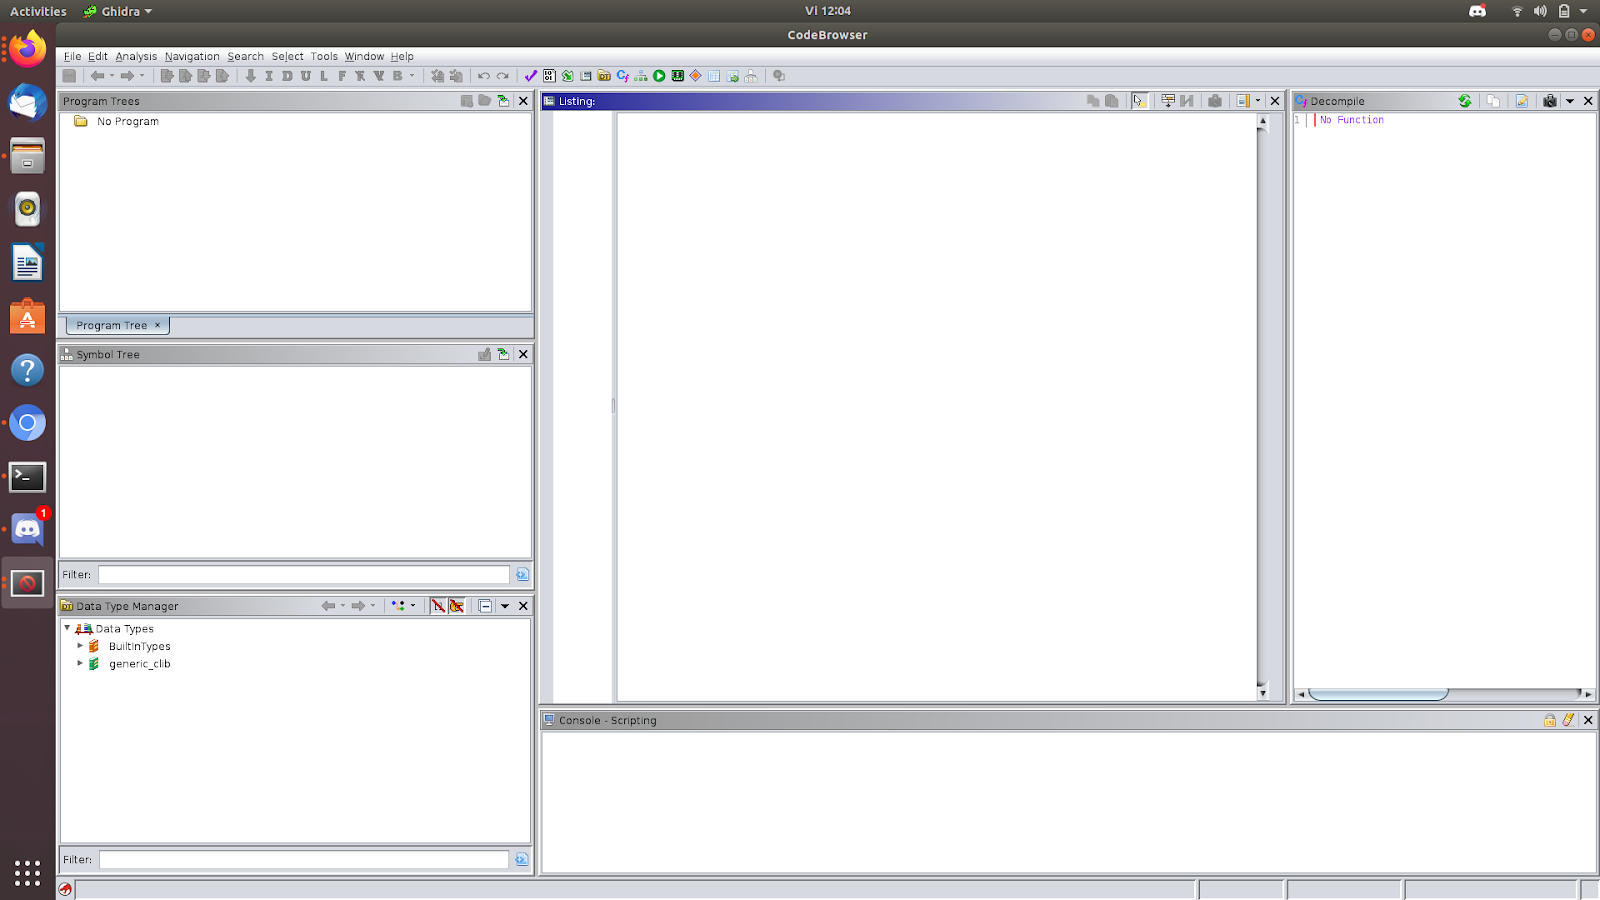Viewport: 1600px width, 900px height.
Task: Click the edit listing fields icon
Action: coord(1167,101)
